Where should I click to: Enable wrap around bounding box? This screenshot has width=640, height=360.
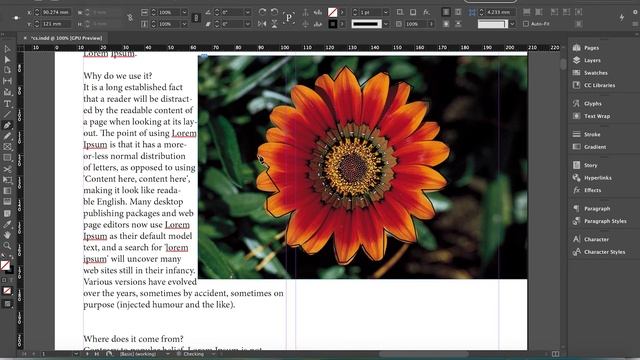point(458,12)
